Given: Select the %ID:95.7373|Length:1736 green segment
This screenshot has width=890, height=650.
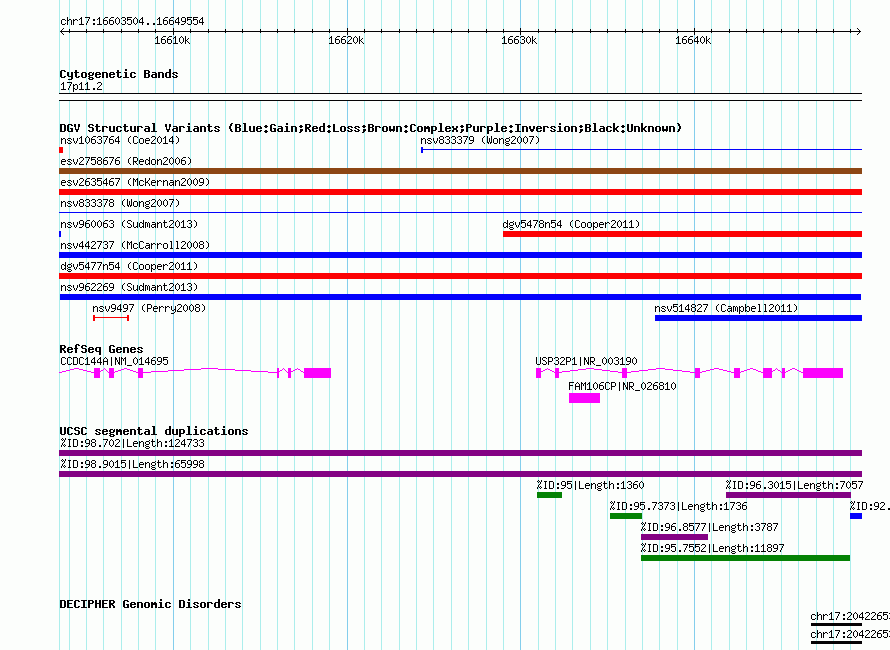Looking at the screenshot, I should pos(625,516).
